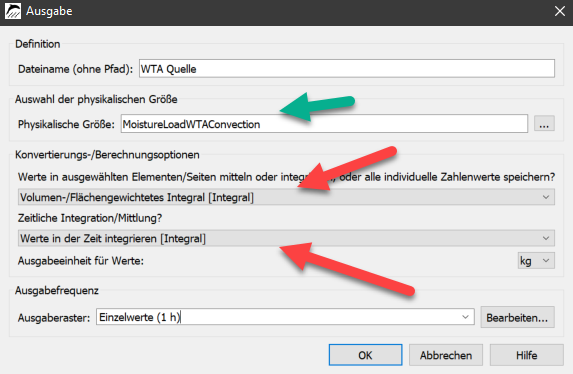Viewport: 573px width, 374px height.
Task: Click the Ausgabe window app icon
Action: tap(13, 11)
